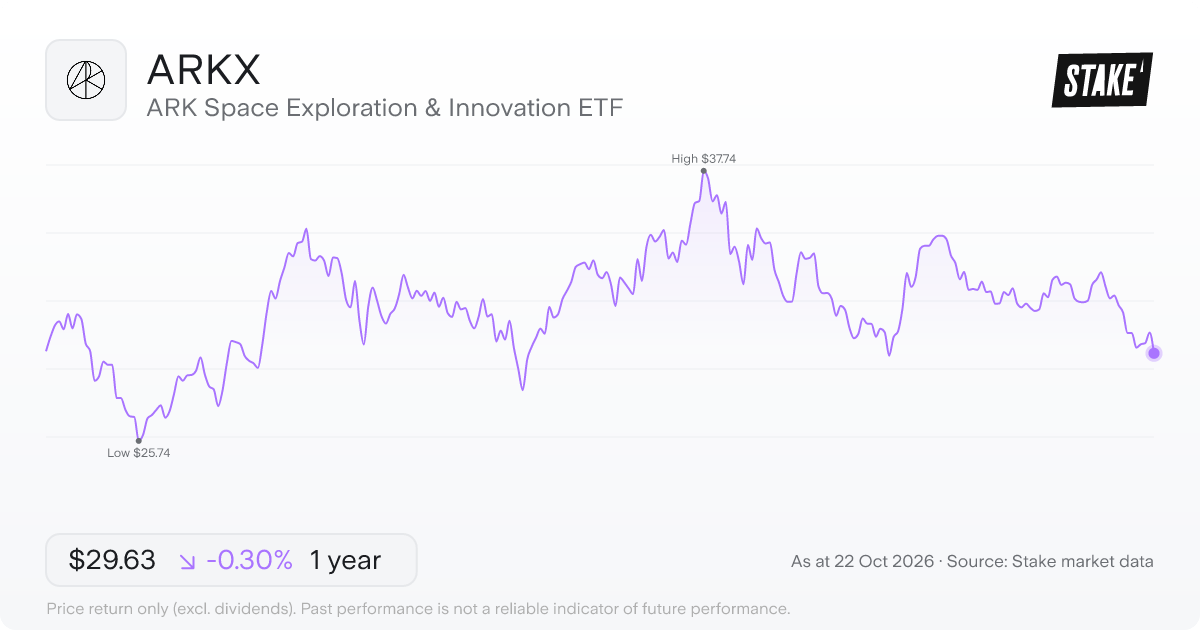Click the ARK Space Exploration & Innovation ETF subtitle

(x=385, y=108)
